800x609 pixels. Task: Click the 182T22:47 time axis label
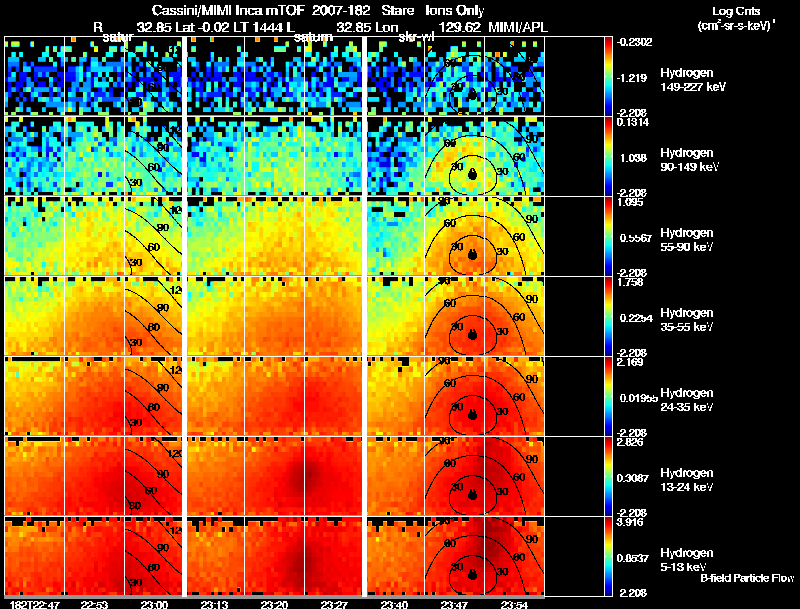tap(35, 604)
